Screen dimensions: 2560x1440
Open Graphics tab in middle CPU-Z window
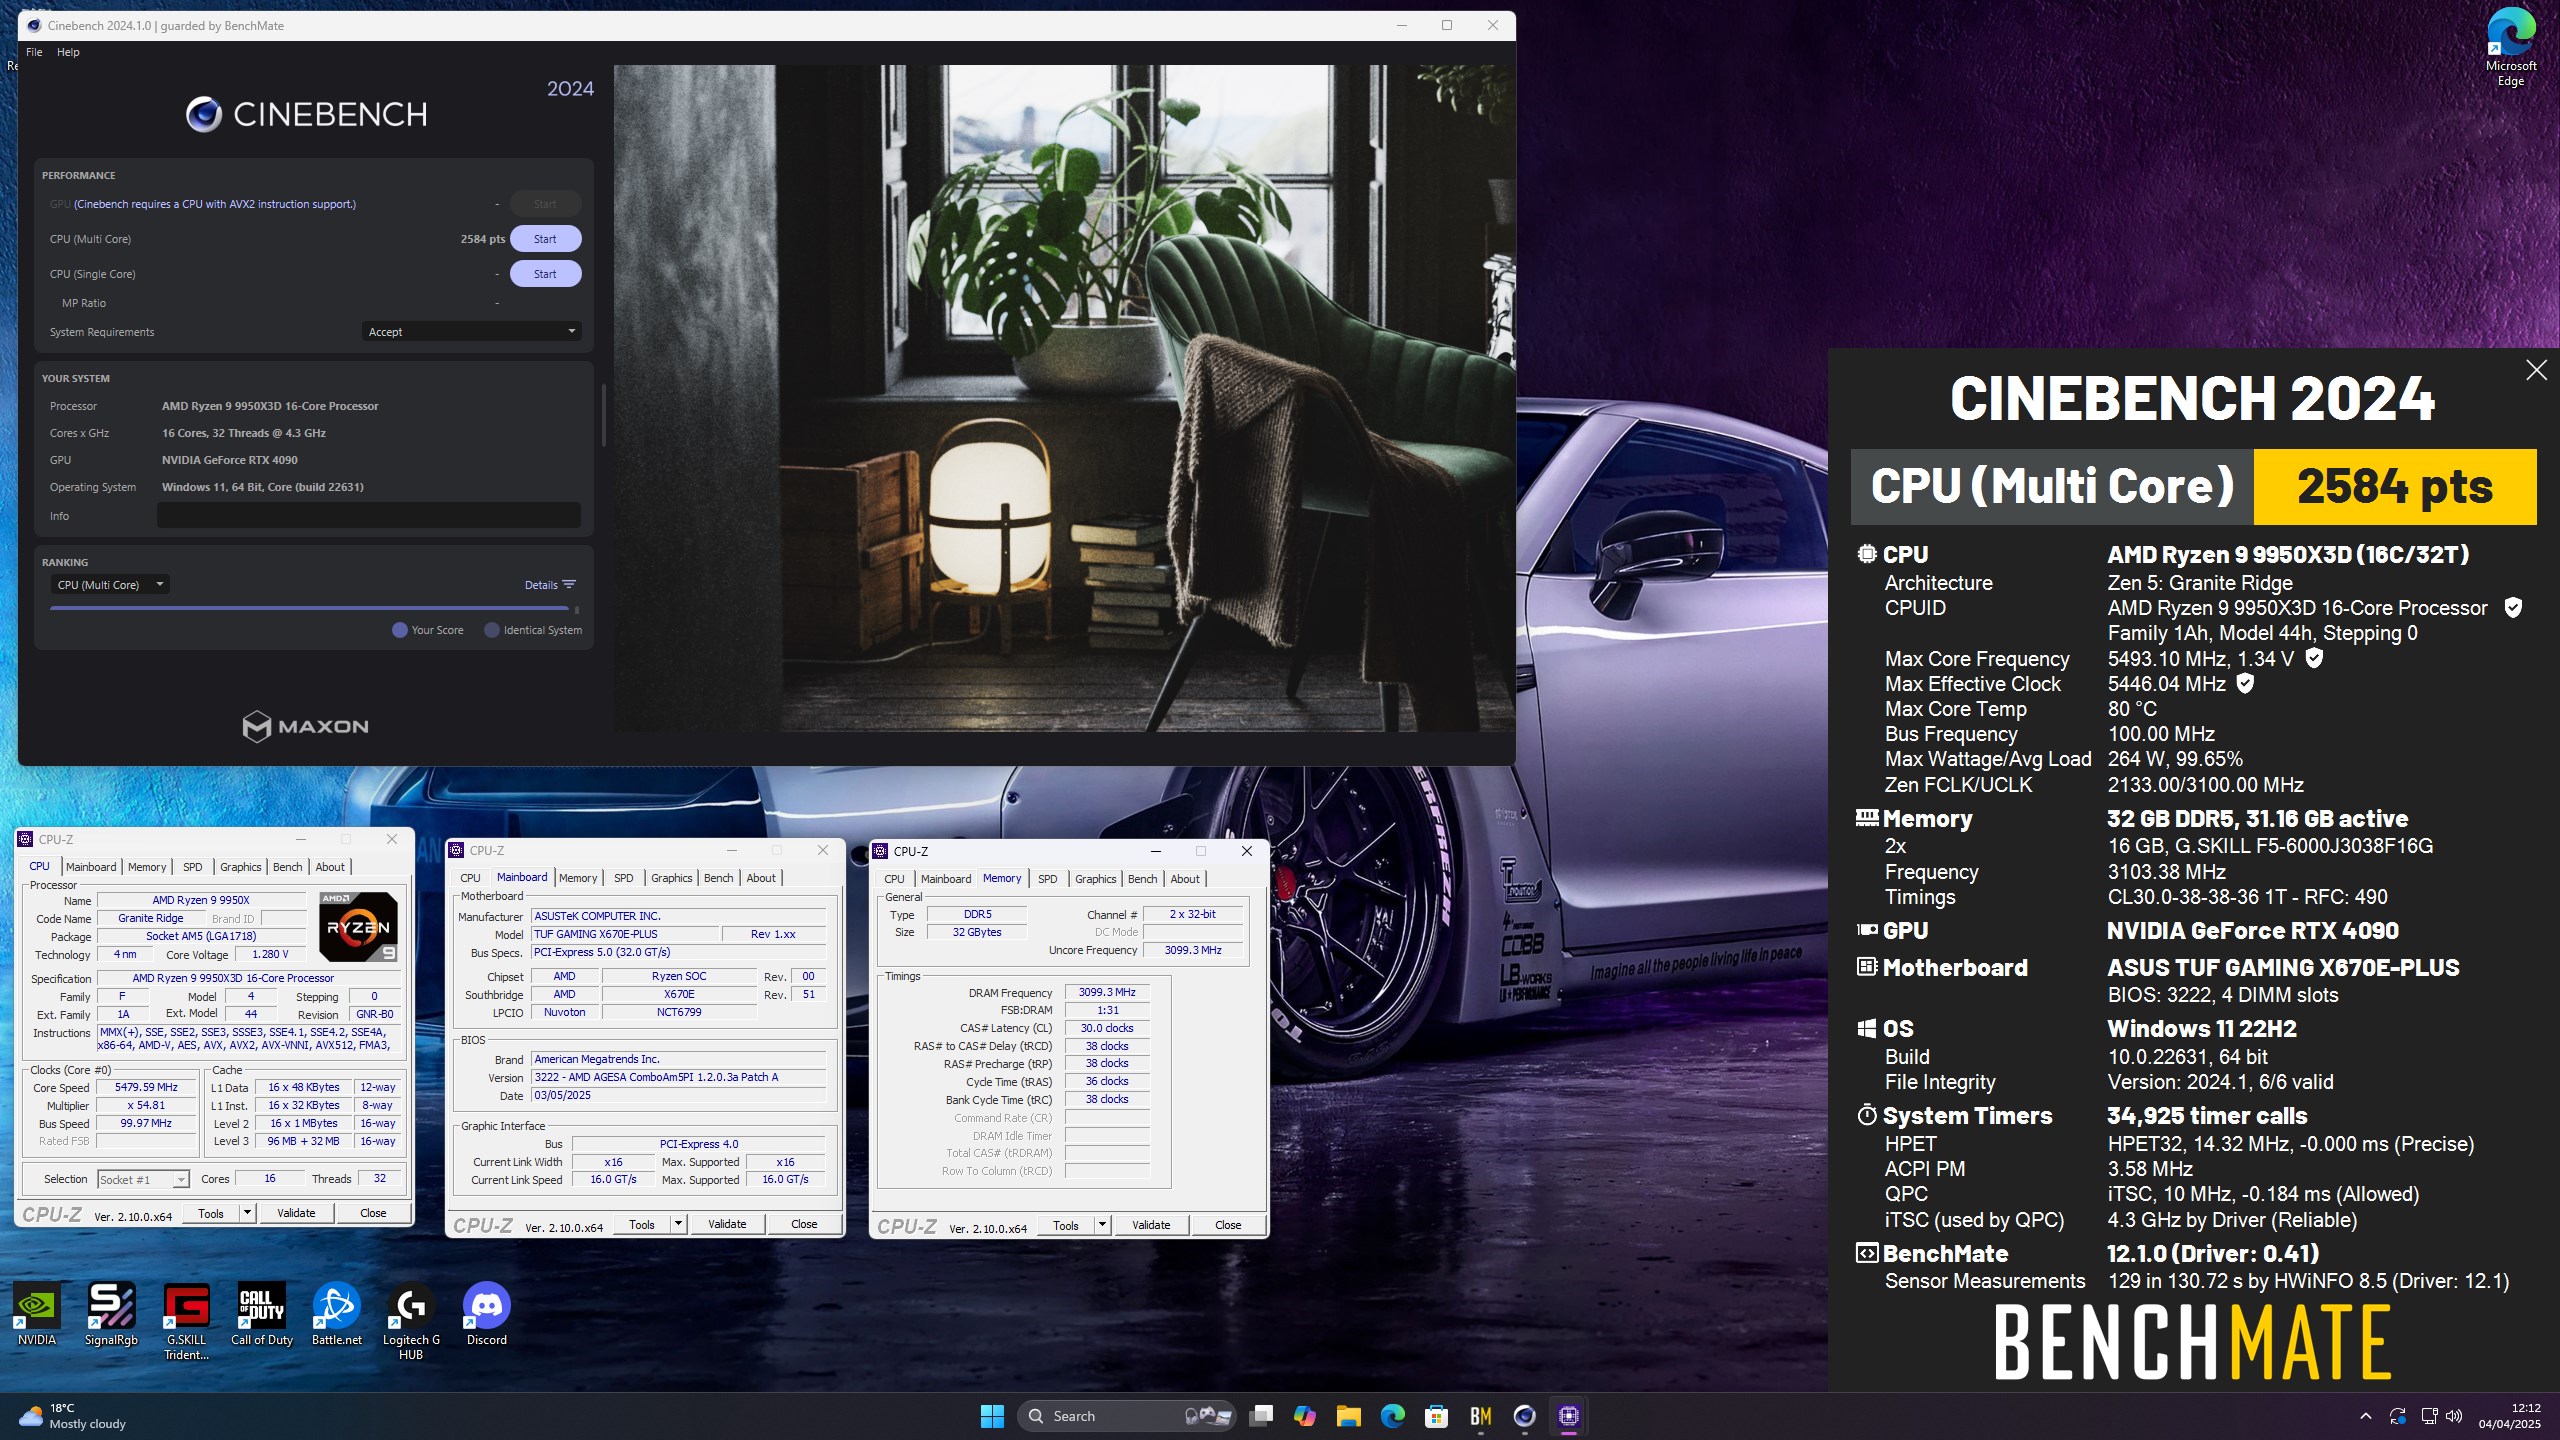coord(671,878)
